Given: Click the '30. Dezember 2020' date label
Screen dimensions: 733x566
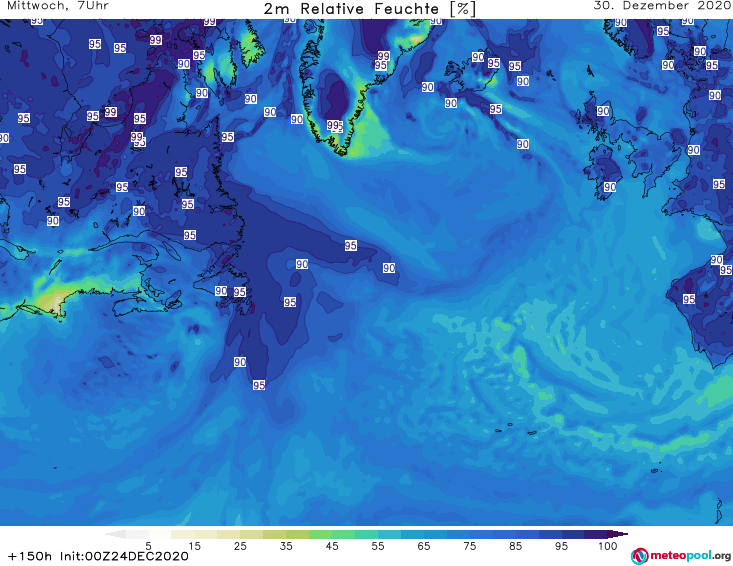Looking at the screenshot, I should pyautogui.click(x=662, y=6).
